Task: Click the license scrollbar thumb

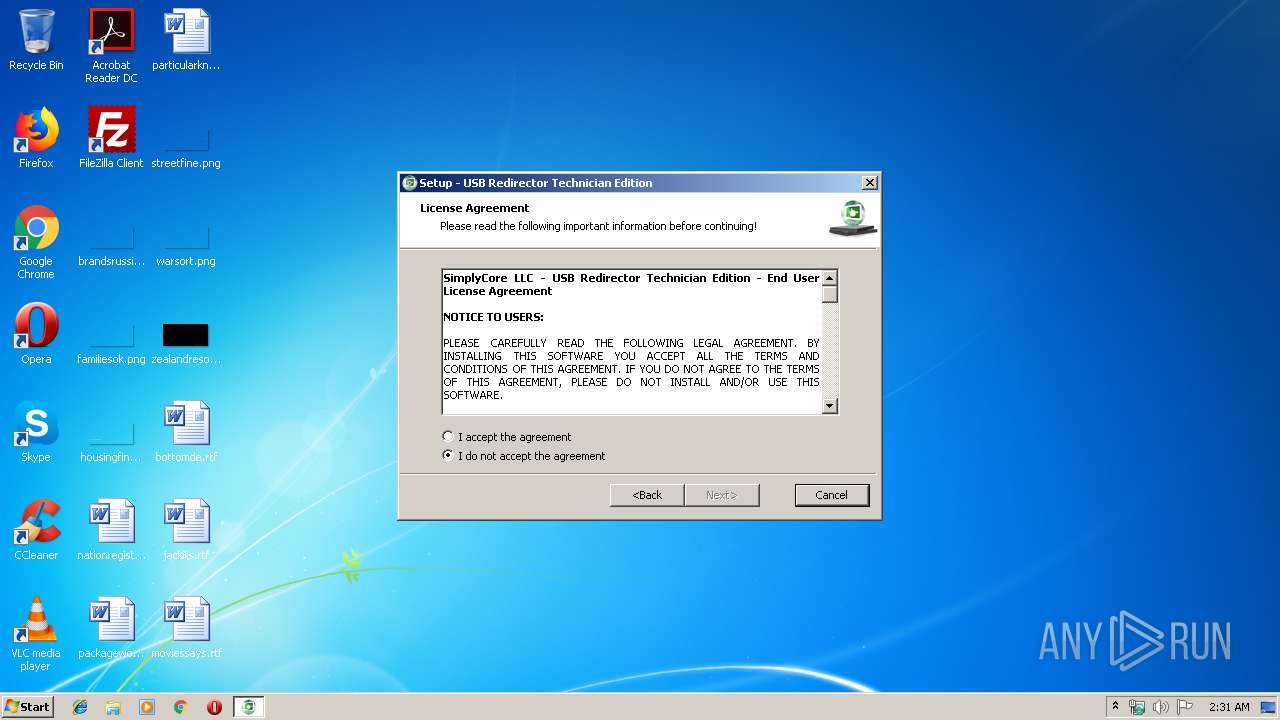Action: pos(830,294)
